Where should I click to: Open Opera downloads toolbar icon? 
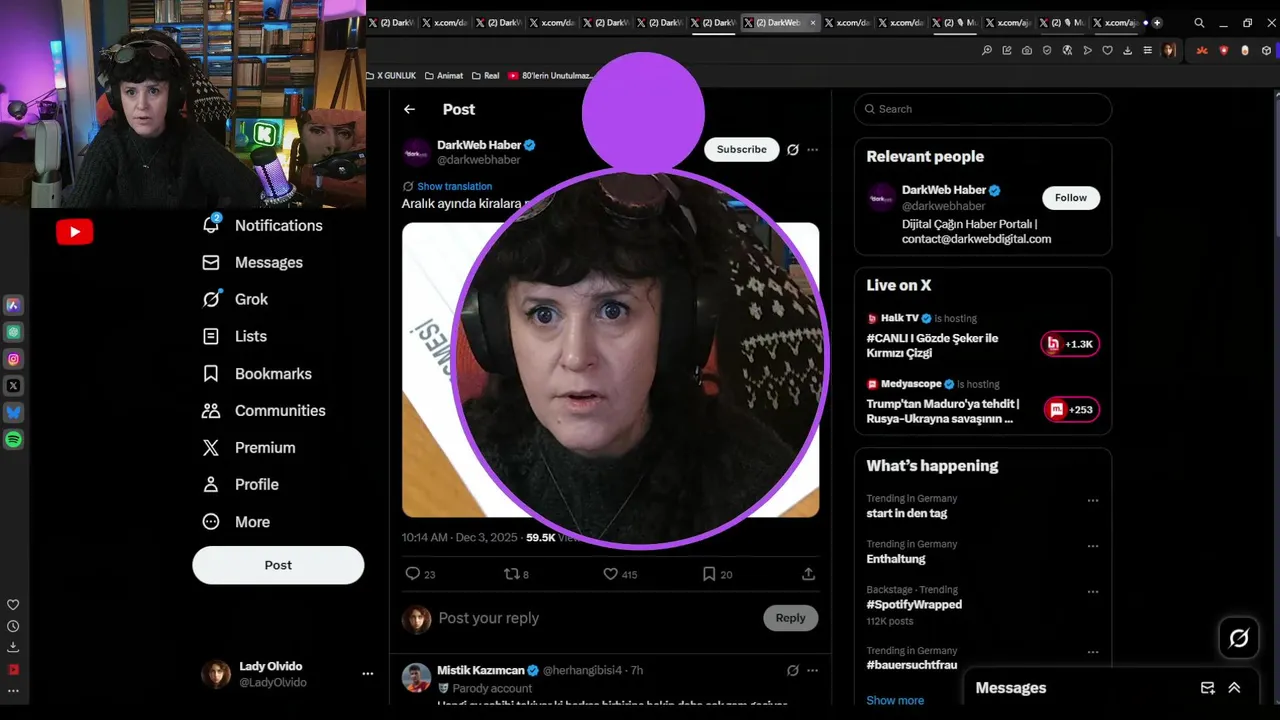coord(1128,50)
